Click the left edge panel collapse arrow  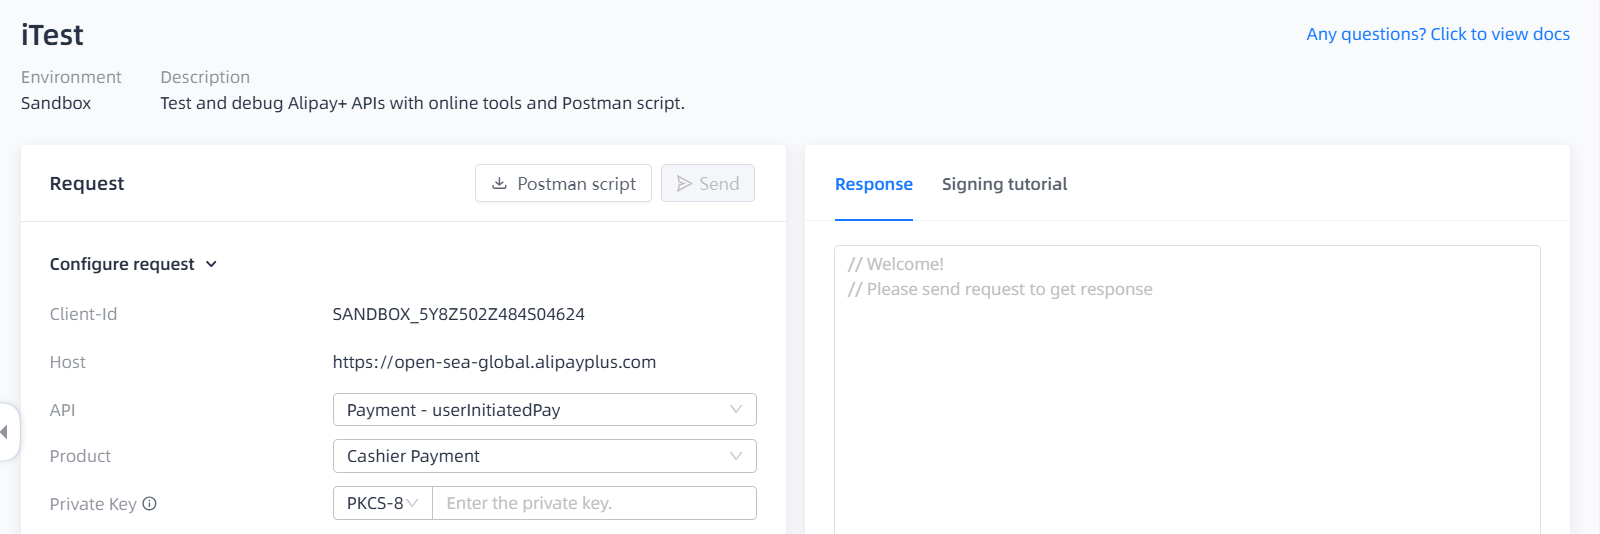(5, 432)
